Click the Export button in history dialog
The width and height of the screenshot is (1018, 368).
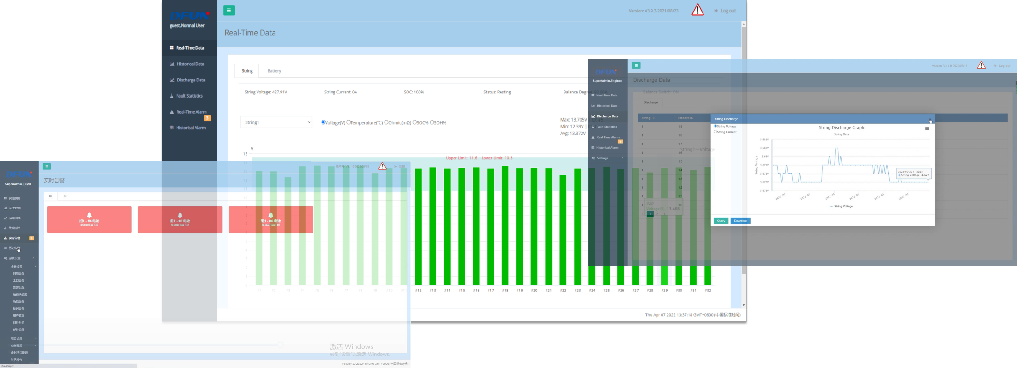coord(740,221)
